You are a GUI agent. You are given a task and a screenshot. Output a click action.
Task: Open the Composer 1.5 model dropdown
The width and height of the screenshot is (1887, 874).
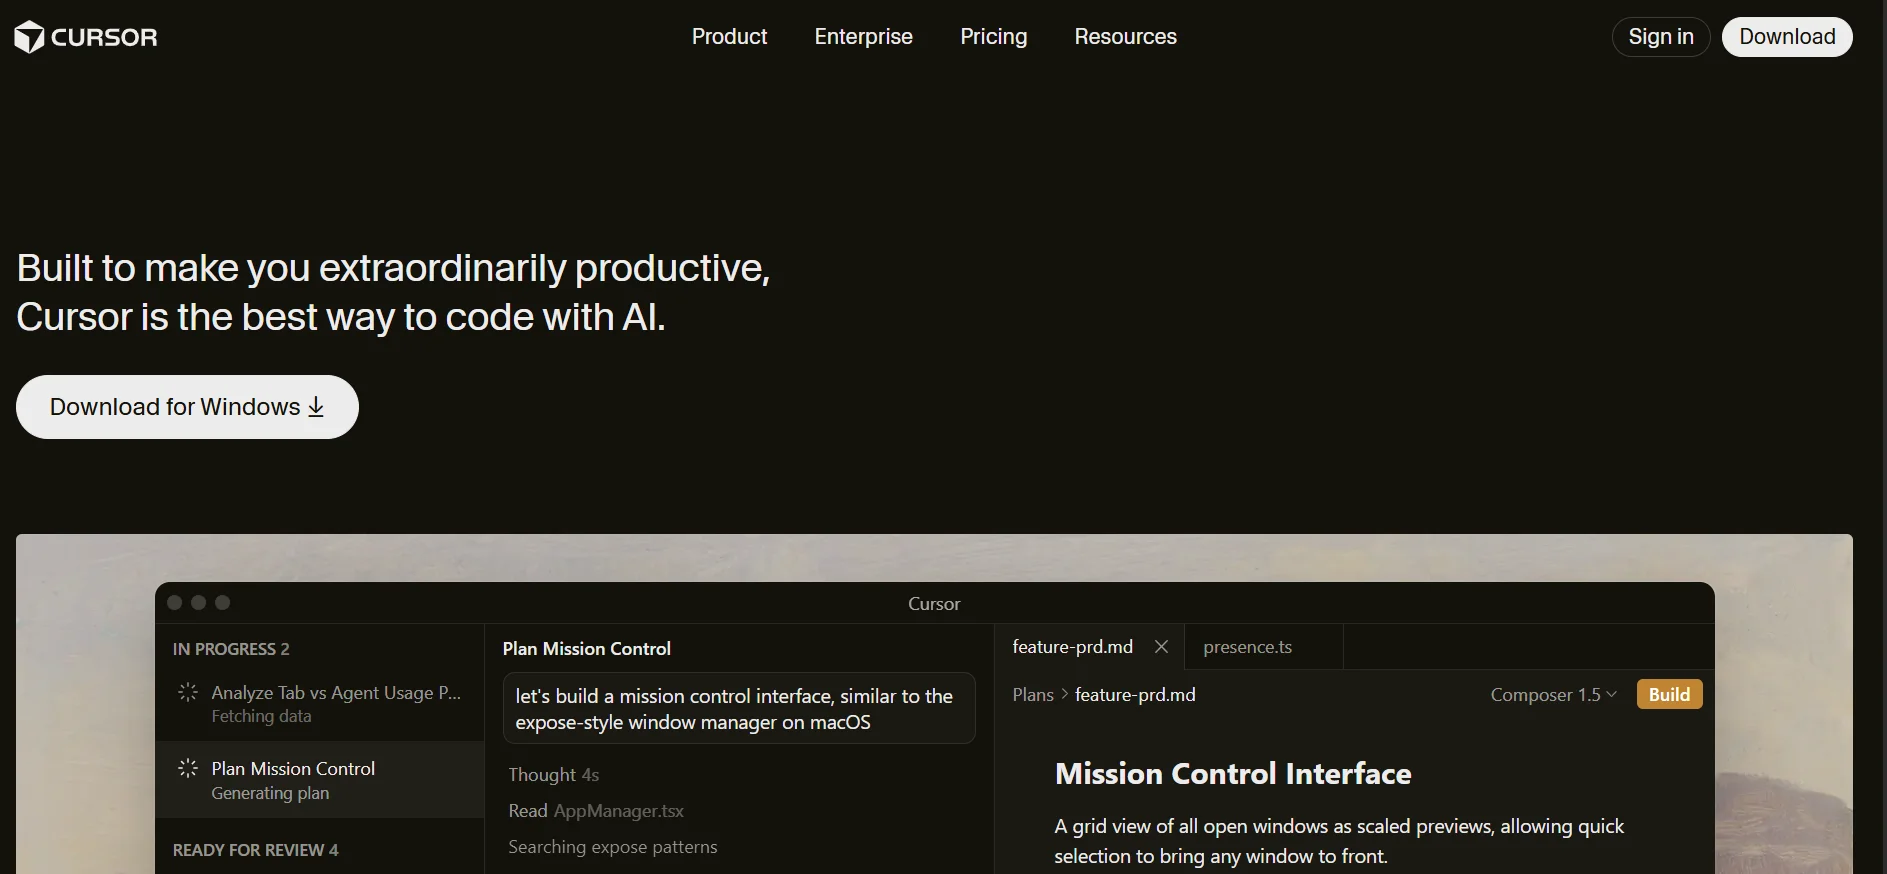point(1553,695)
